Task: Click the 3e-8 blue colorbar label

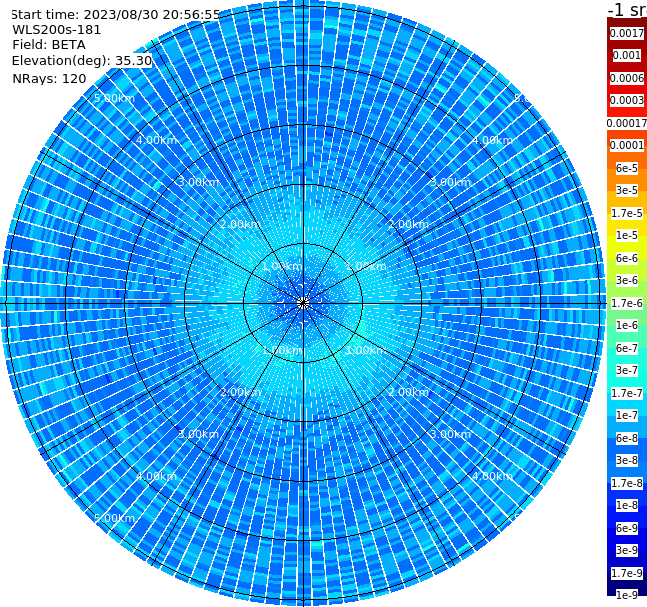Action: point(627,460)
